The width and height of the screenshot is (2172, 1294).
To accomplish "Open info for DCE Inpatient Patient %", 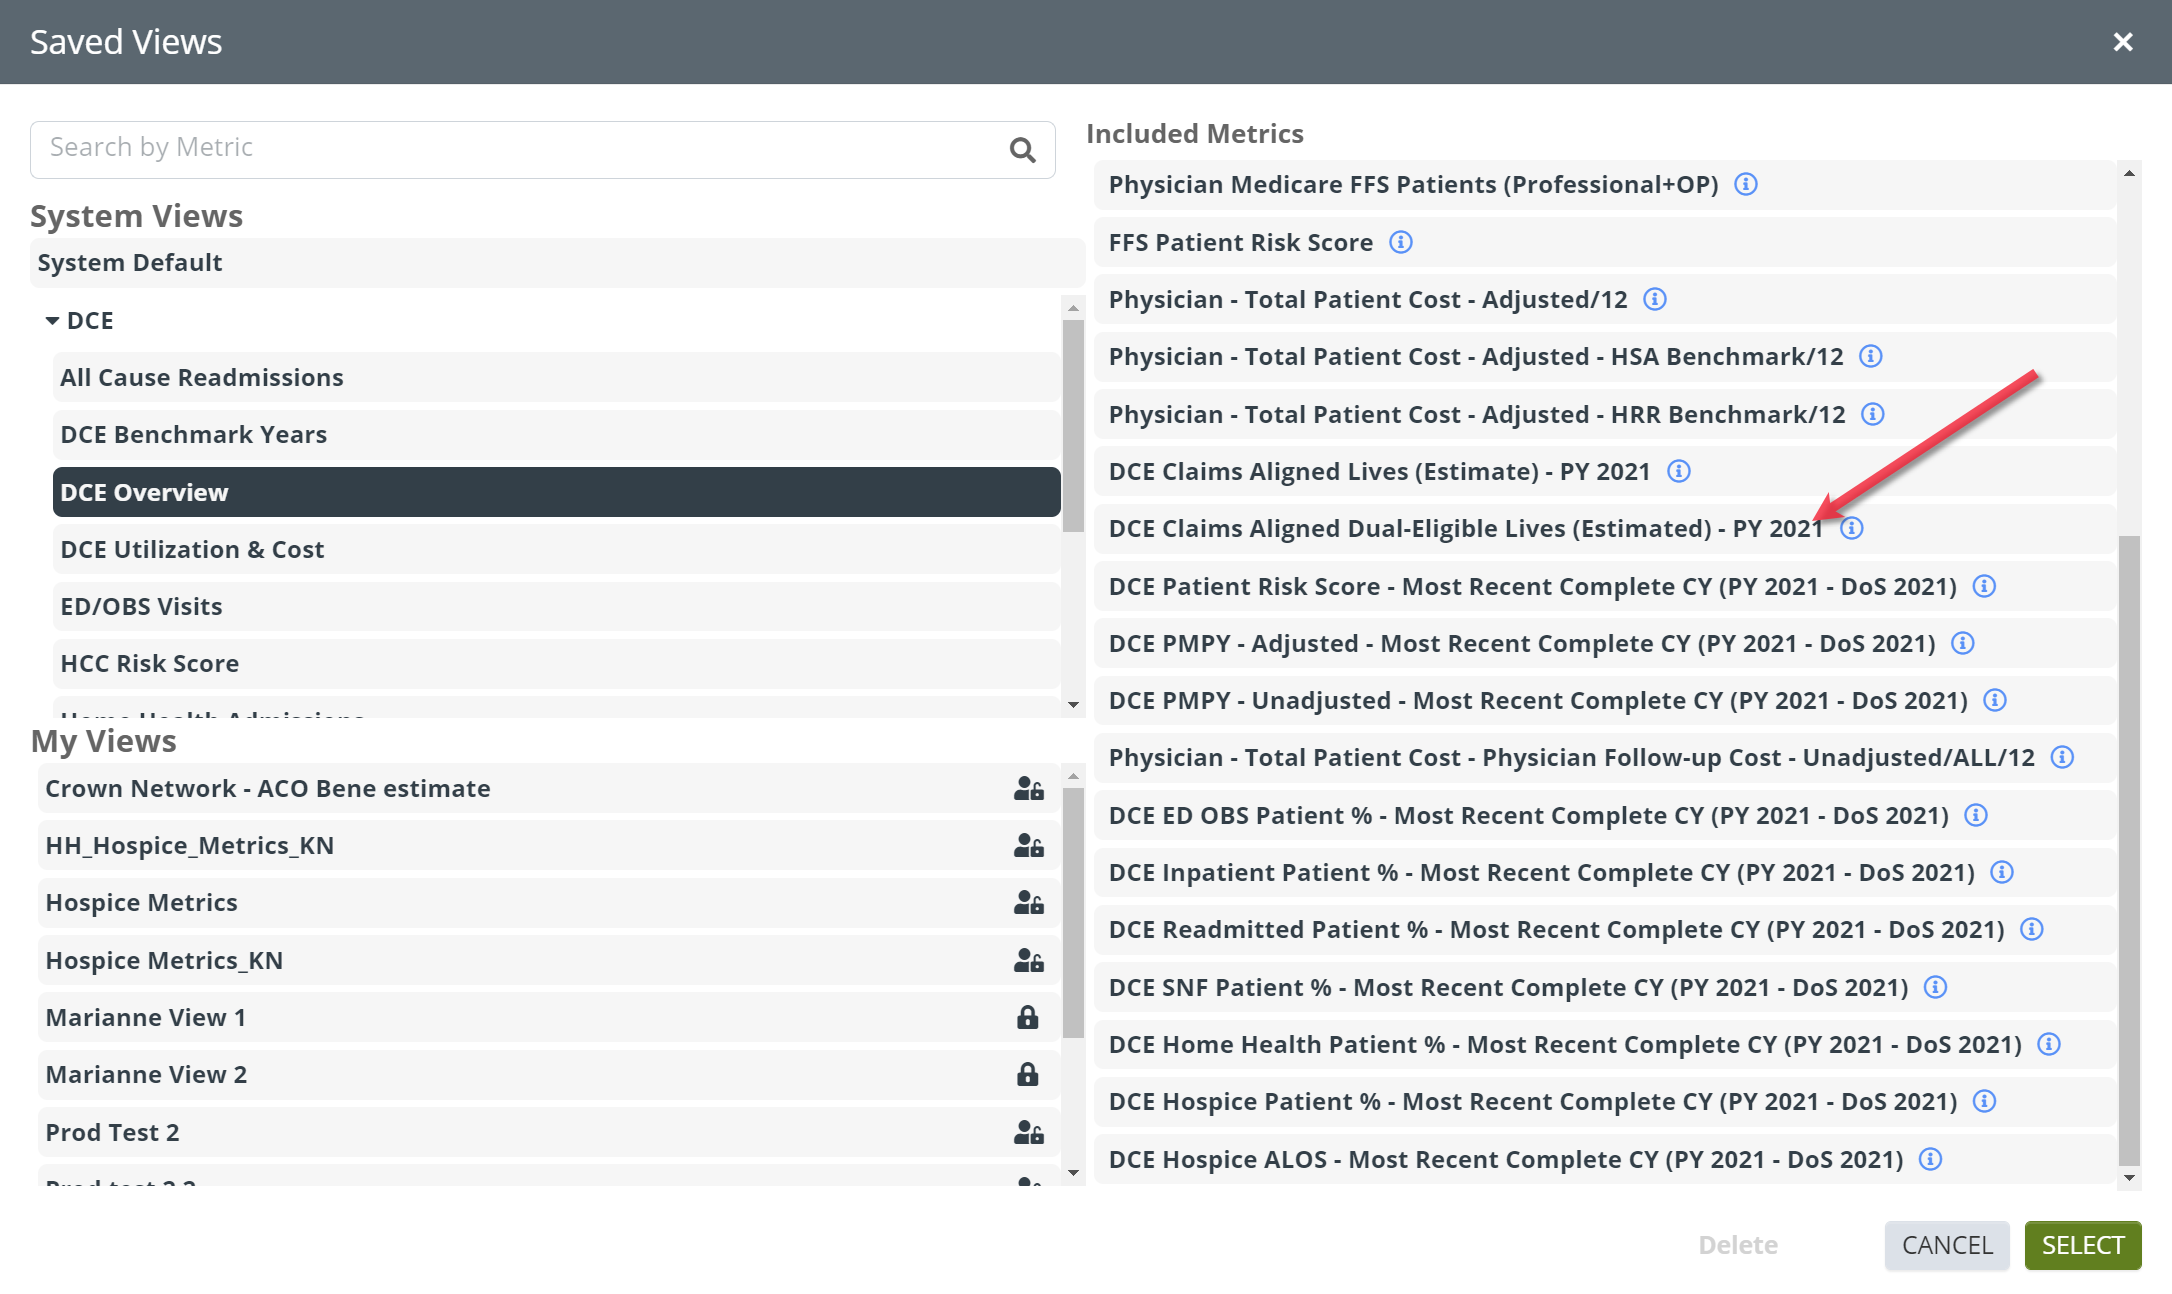I will click(2002, 872).
